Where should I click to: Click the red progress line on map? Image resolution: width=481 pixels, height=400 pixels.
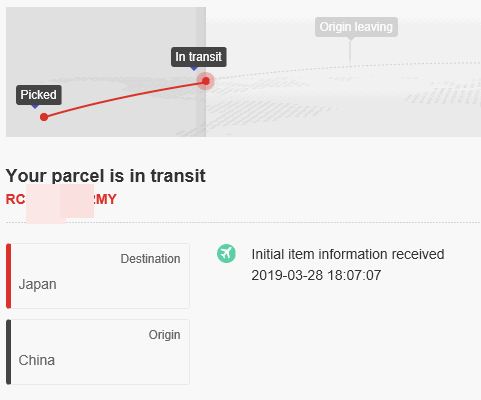125,98
